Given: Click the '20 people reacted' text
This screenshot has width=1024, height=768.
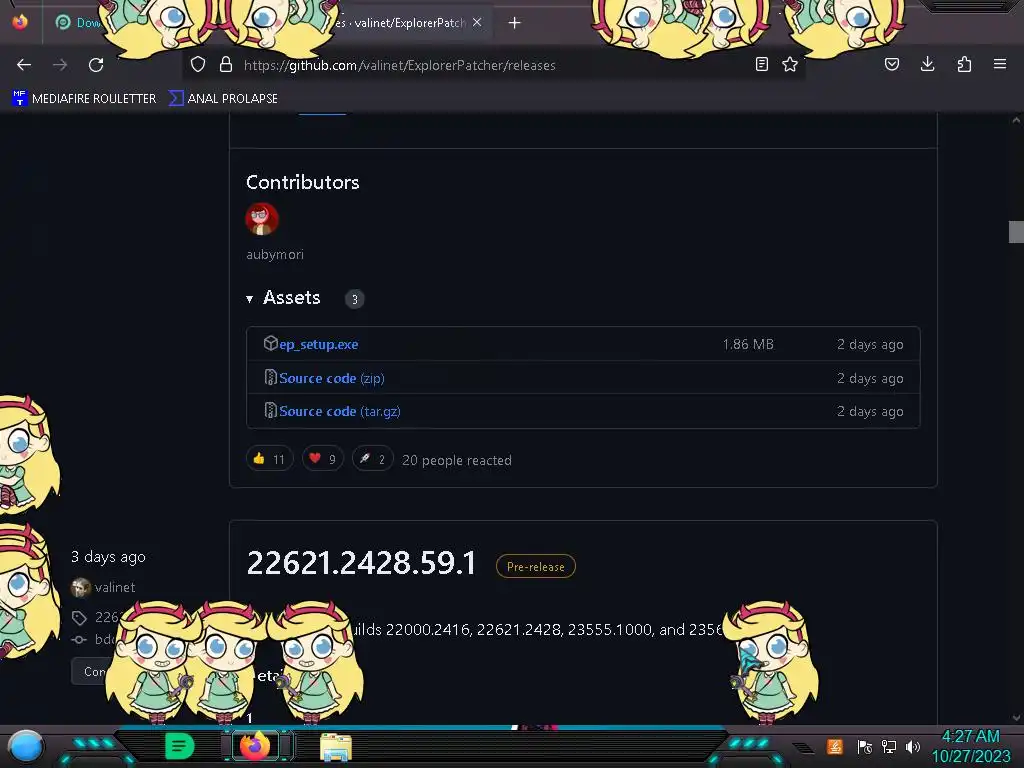Looking at the screenshot, I should [x=456, y=460].
